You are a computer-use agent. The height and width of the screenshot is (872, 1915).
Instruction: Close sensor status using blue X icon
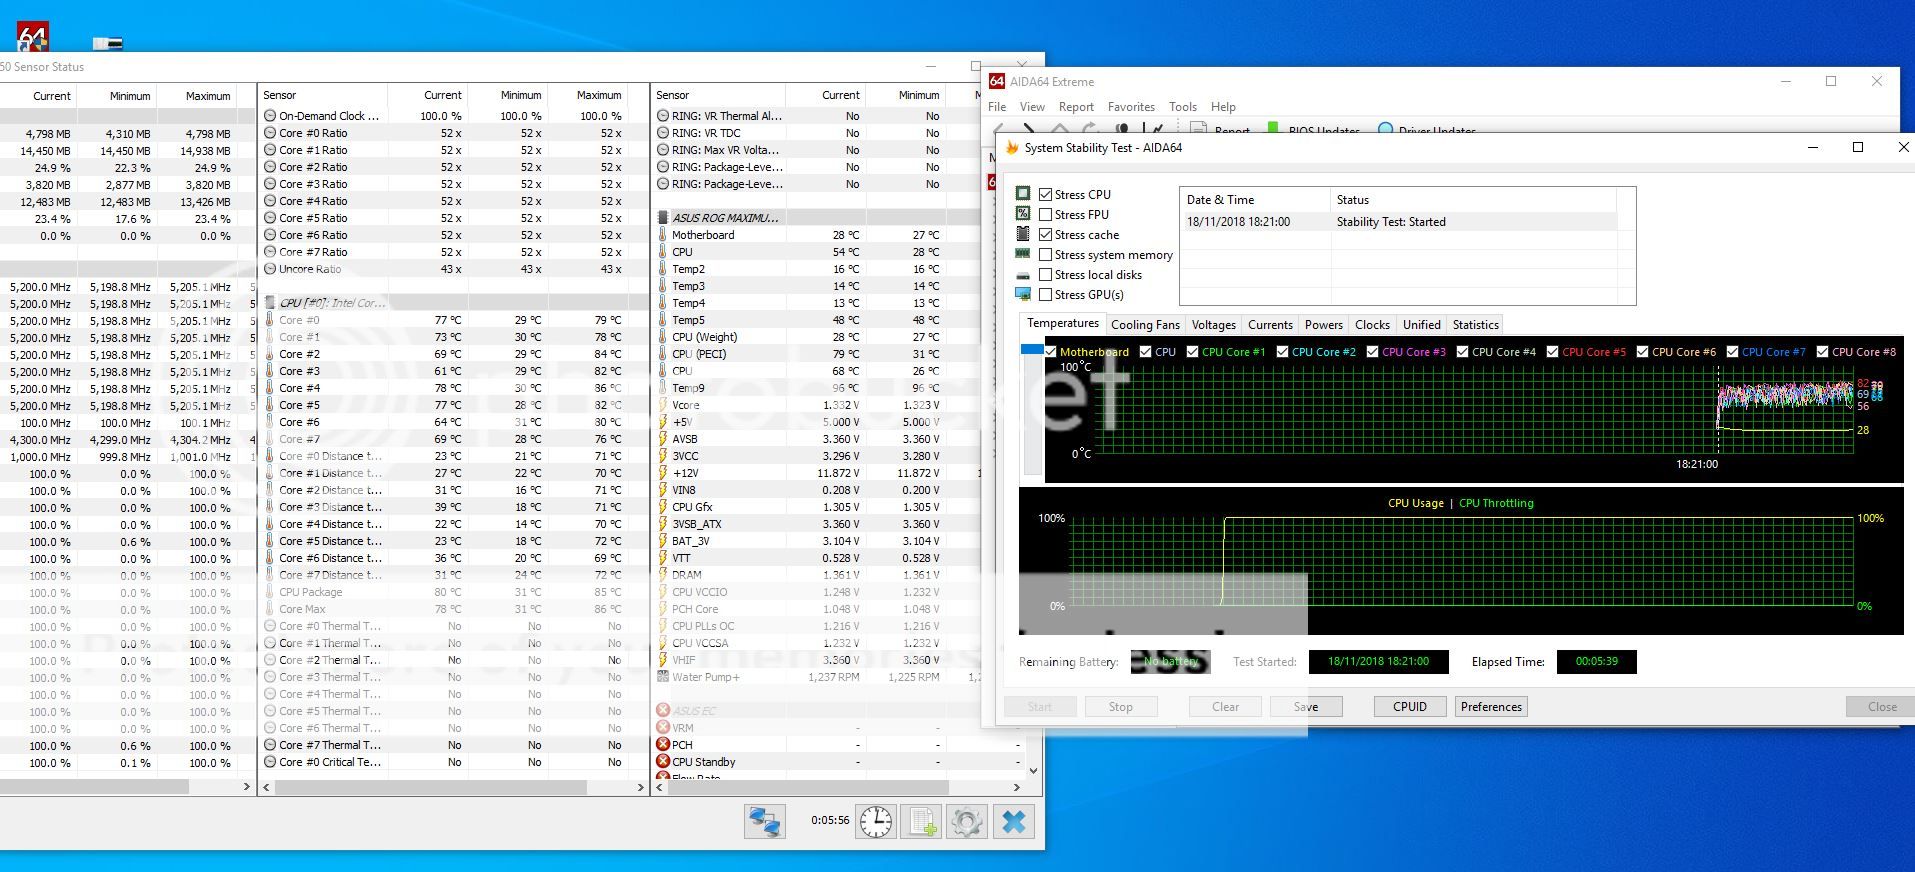coord(1013,822)
